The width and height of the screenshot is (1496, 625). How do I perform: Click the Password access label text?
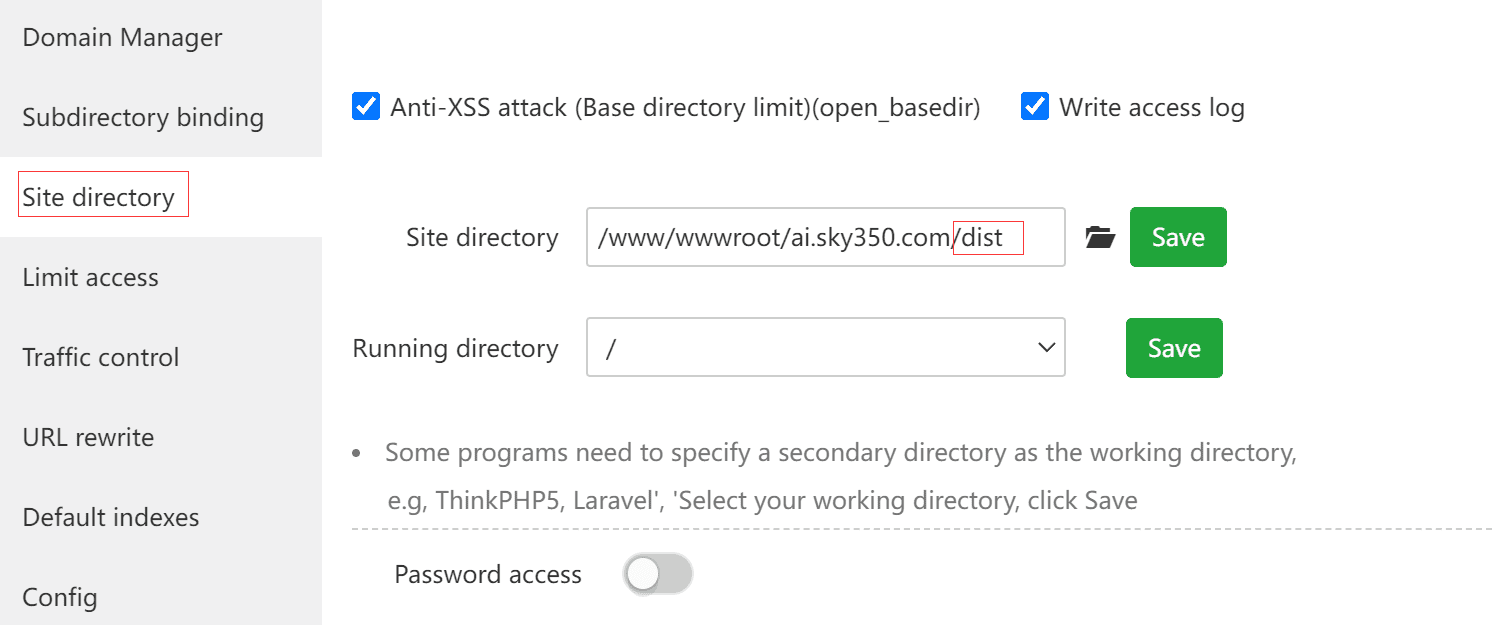(488, 575)
